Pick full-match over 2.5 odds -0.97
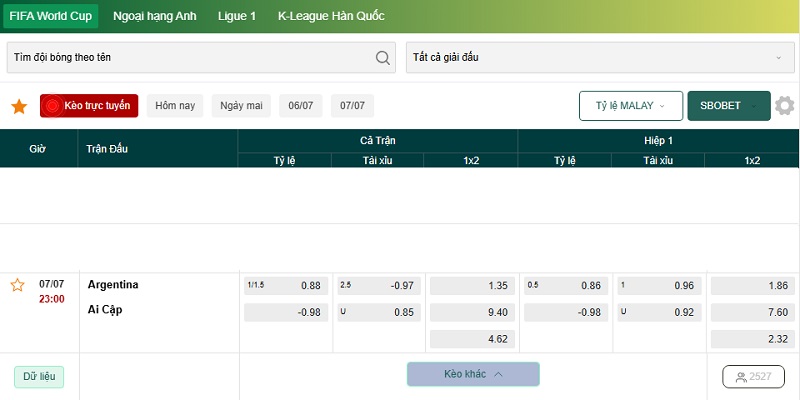This screenshot has height=400, width=800. (x=379, y=286)
